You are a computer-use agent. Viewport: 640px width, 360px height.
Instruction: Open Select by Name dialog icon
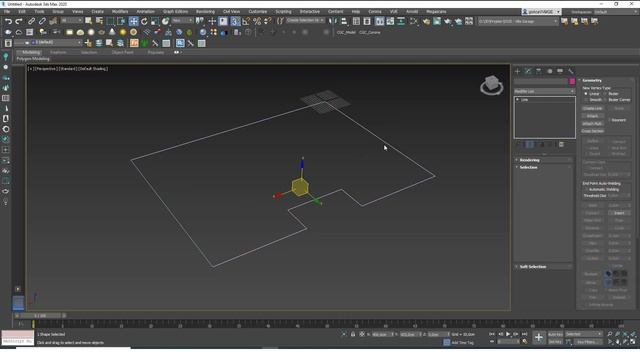pyautogui.click(x=99, y=21)
